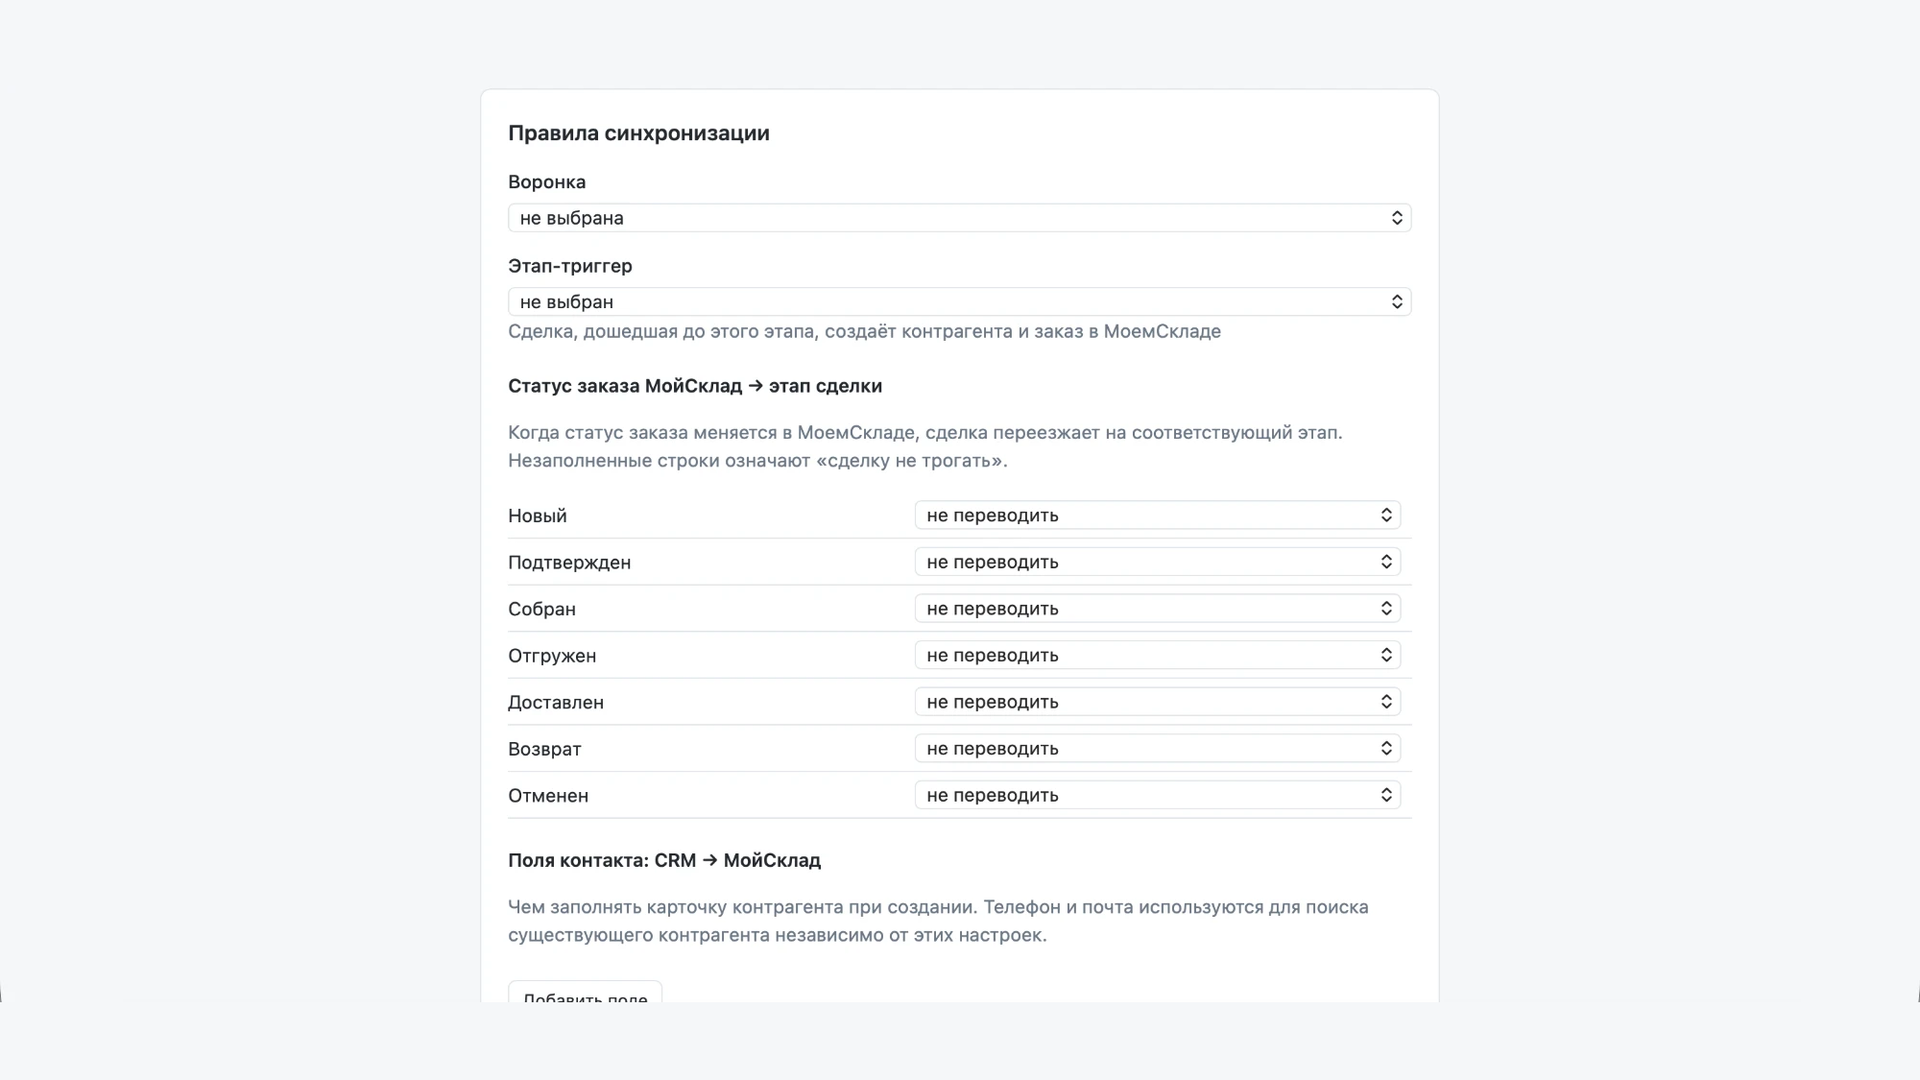Open the Воронка dropdown

click(959, 218)
